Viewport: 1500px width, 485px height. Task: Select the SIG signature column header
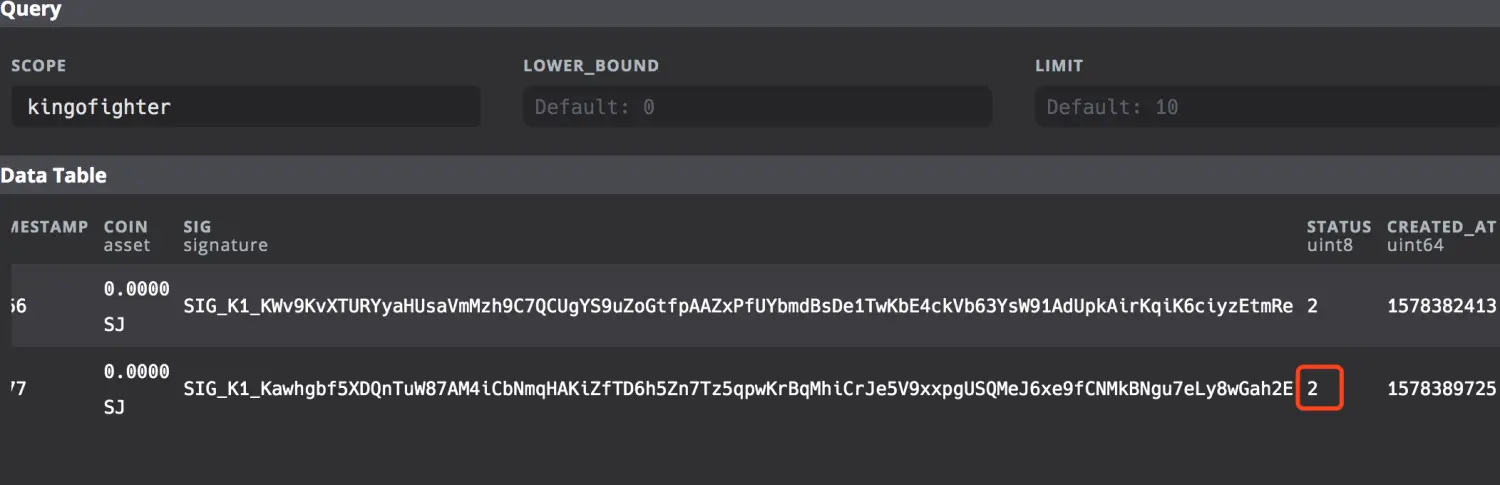click(198, 227)
